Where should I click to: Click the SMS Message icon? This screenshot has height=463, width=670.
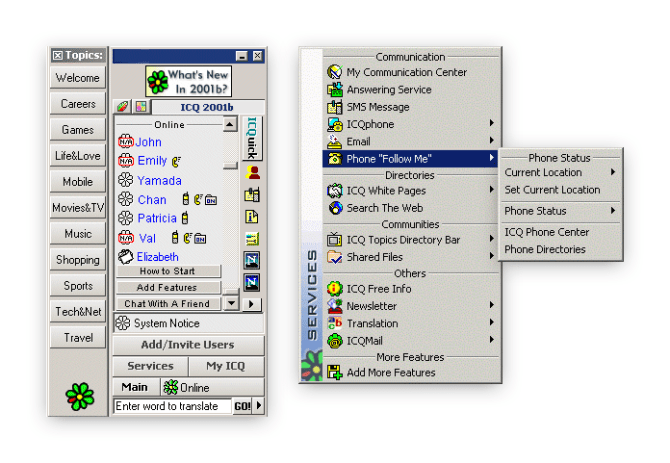335,107
